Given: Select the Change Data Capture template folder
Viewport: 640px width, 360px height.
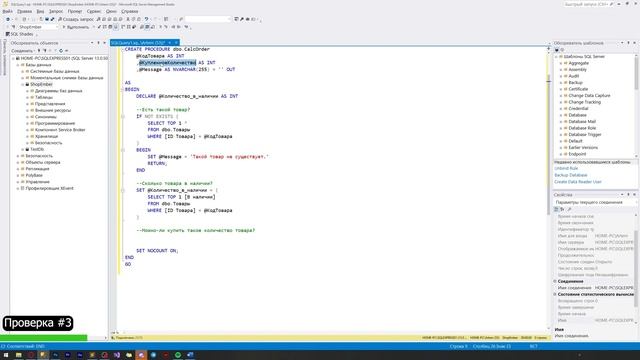Looking at the screenshot, I should coord(589,96).
